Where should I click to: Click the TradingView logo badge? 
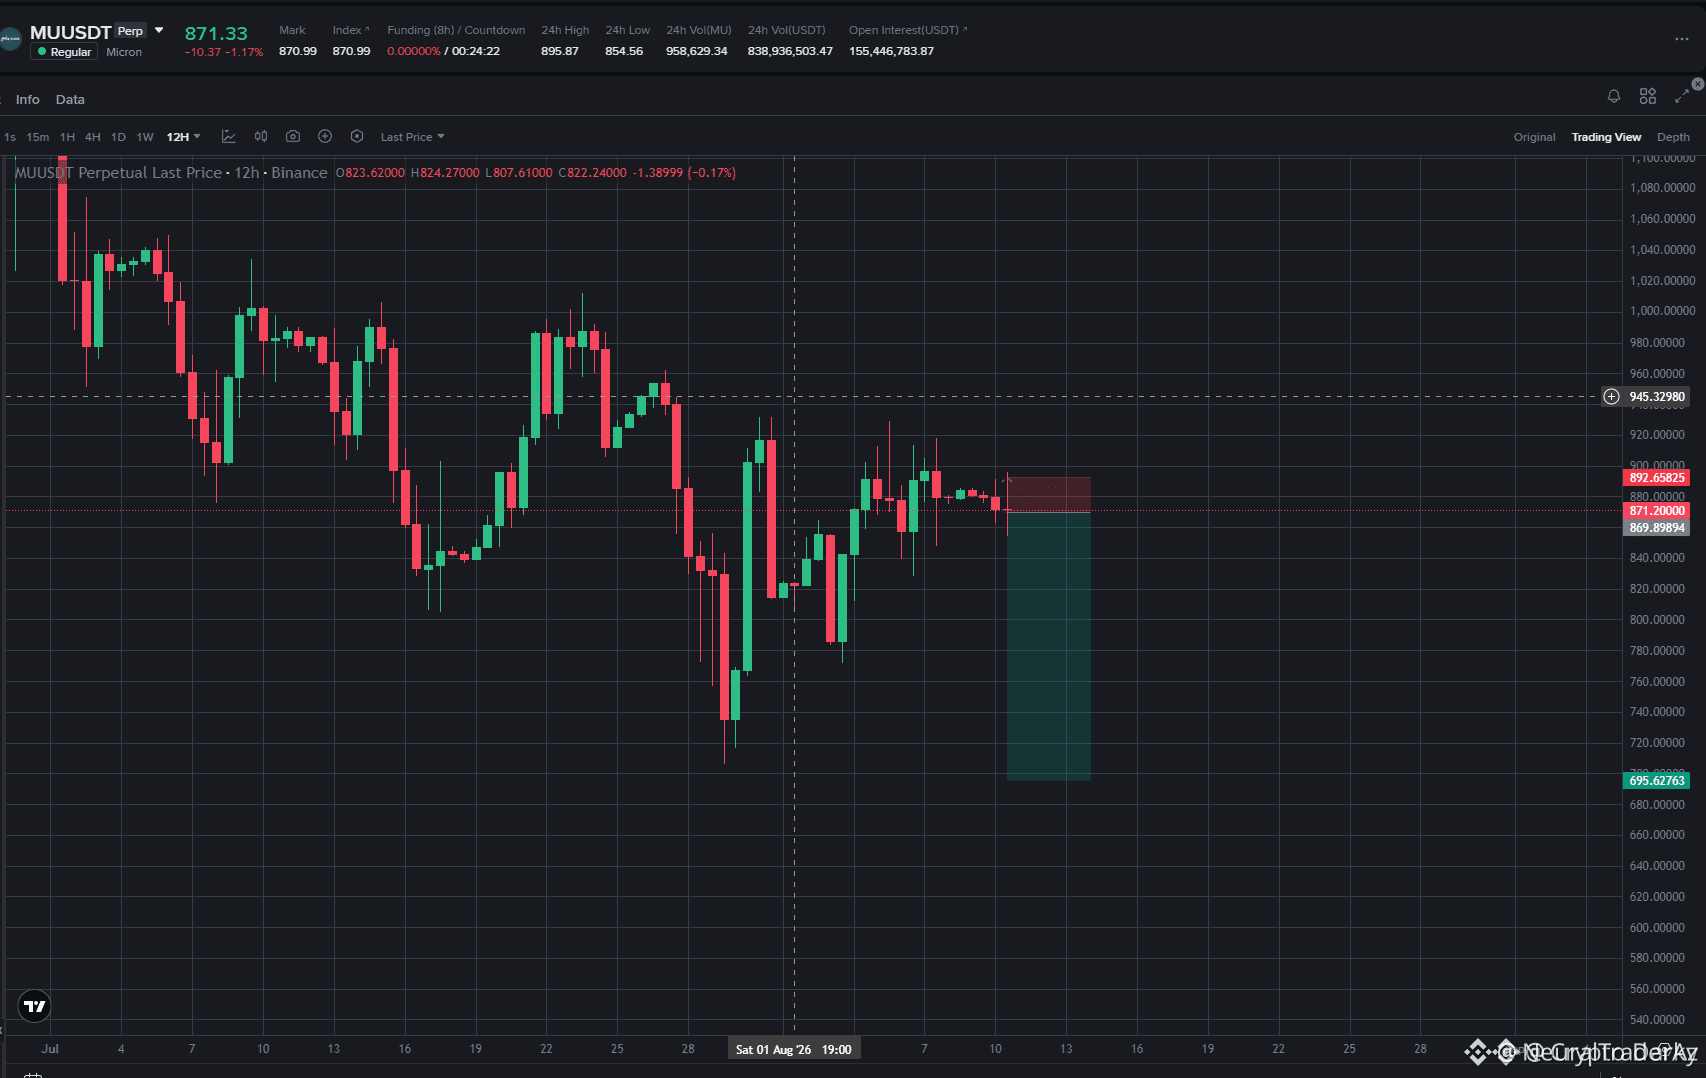tap(34, 1006)
